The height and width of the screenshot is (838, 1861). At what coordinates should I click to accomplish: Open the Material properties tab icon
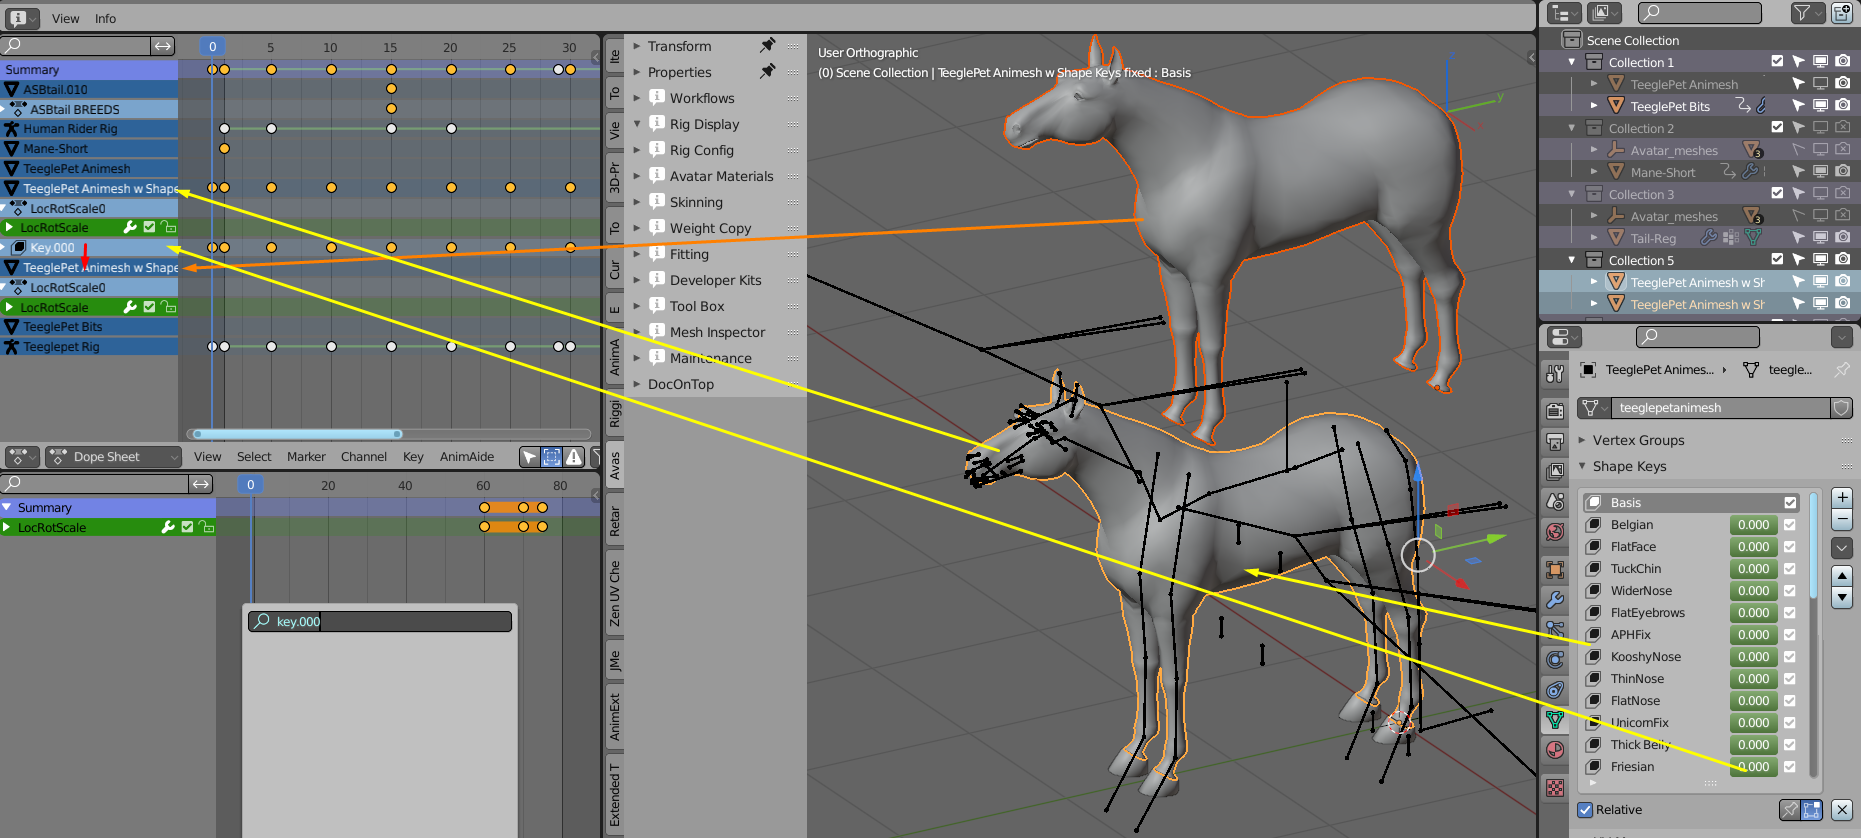click(x=1555, y=749)
